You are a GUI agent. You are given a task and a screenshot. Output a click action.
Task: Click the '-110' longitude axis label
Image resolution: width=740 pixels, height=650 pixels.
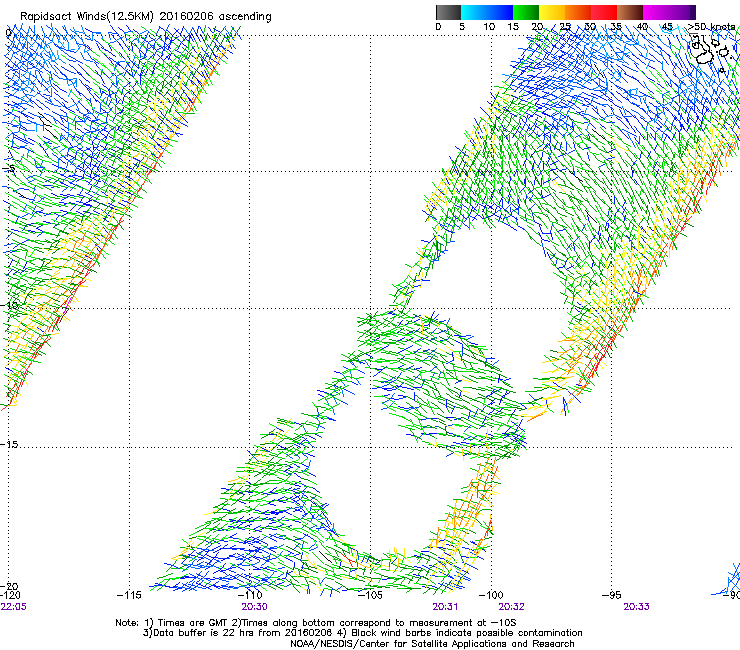(250, 595)
